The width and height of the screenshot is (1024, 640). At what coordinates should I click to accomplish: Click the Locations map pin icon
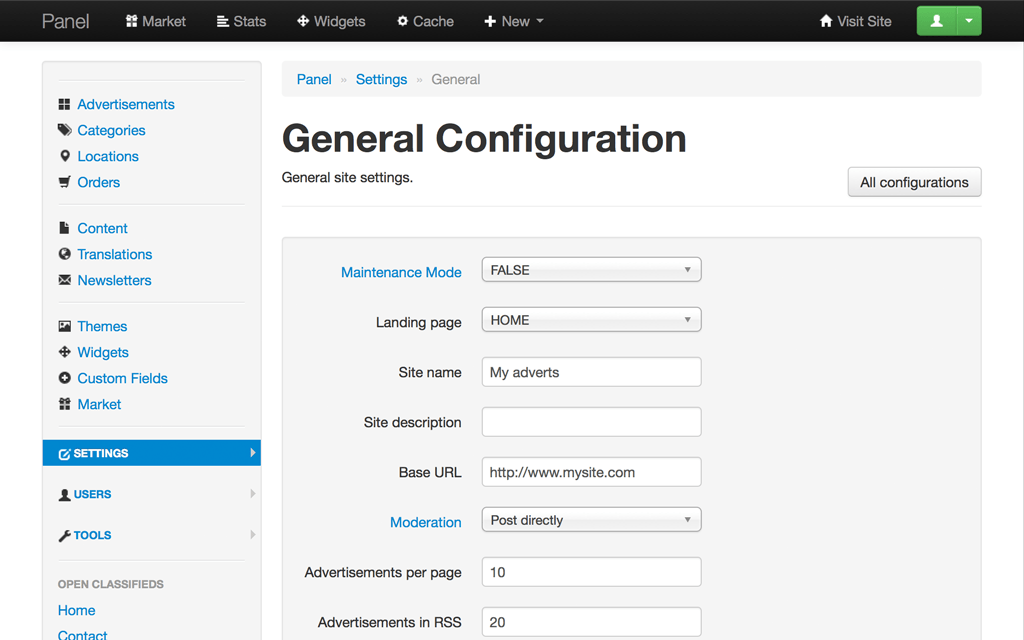64,156
